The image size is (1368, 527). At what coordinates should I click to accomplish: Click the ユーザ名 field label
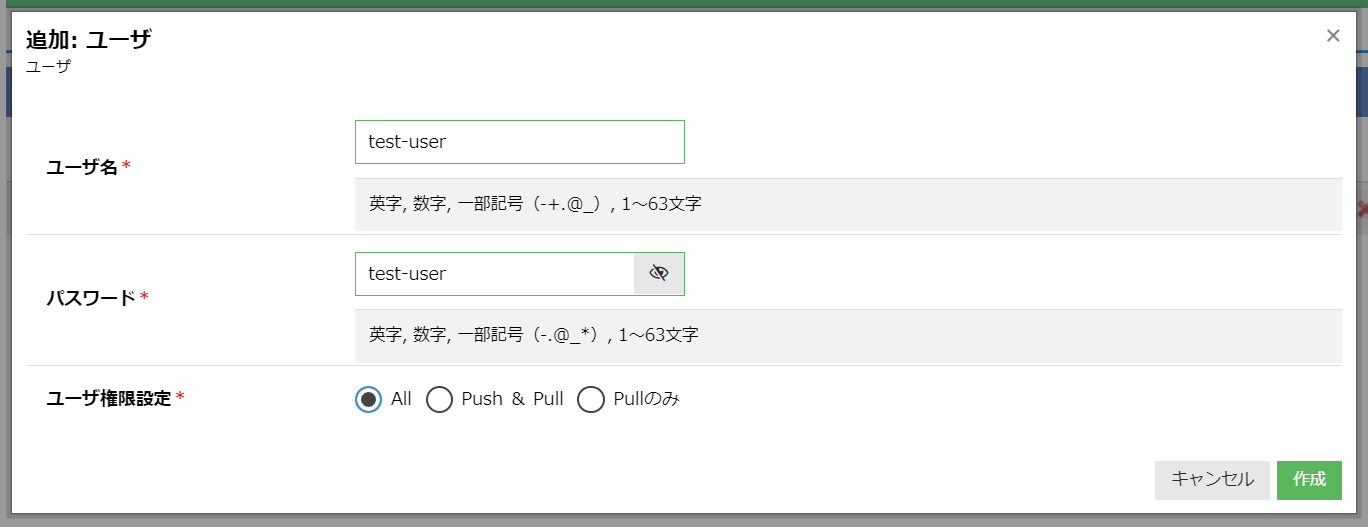coord(82,168)
